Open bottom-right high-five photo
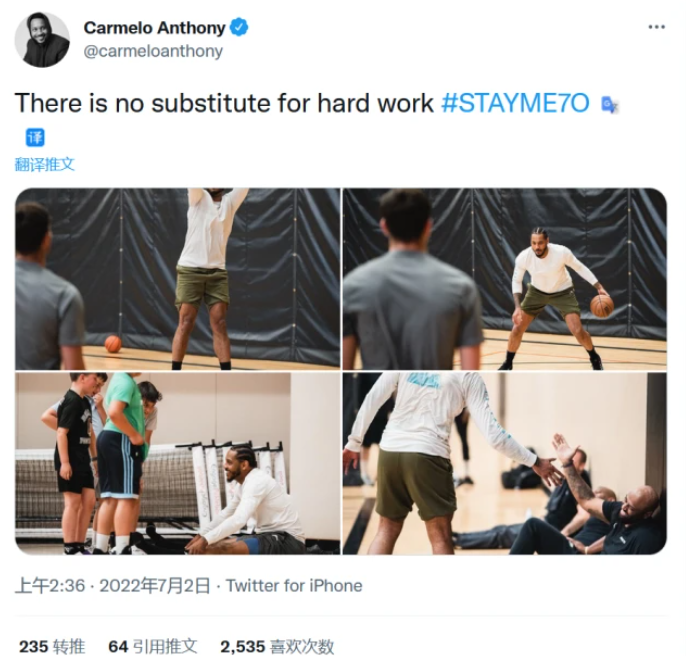This screenshot has height=656, width=686. tap(504, 463)
